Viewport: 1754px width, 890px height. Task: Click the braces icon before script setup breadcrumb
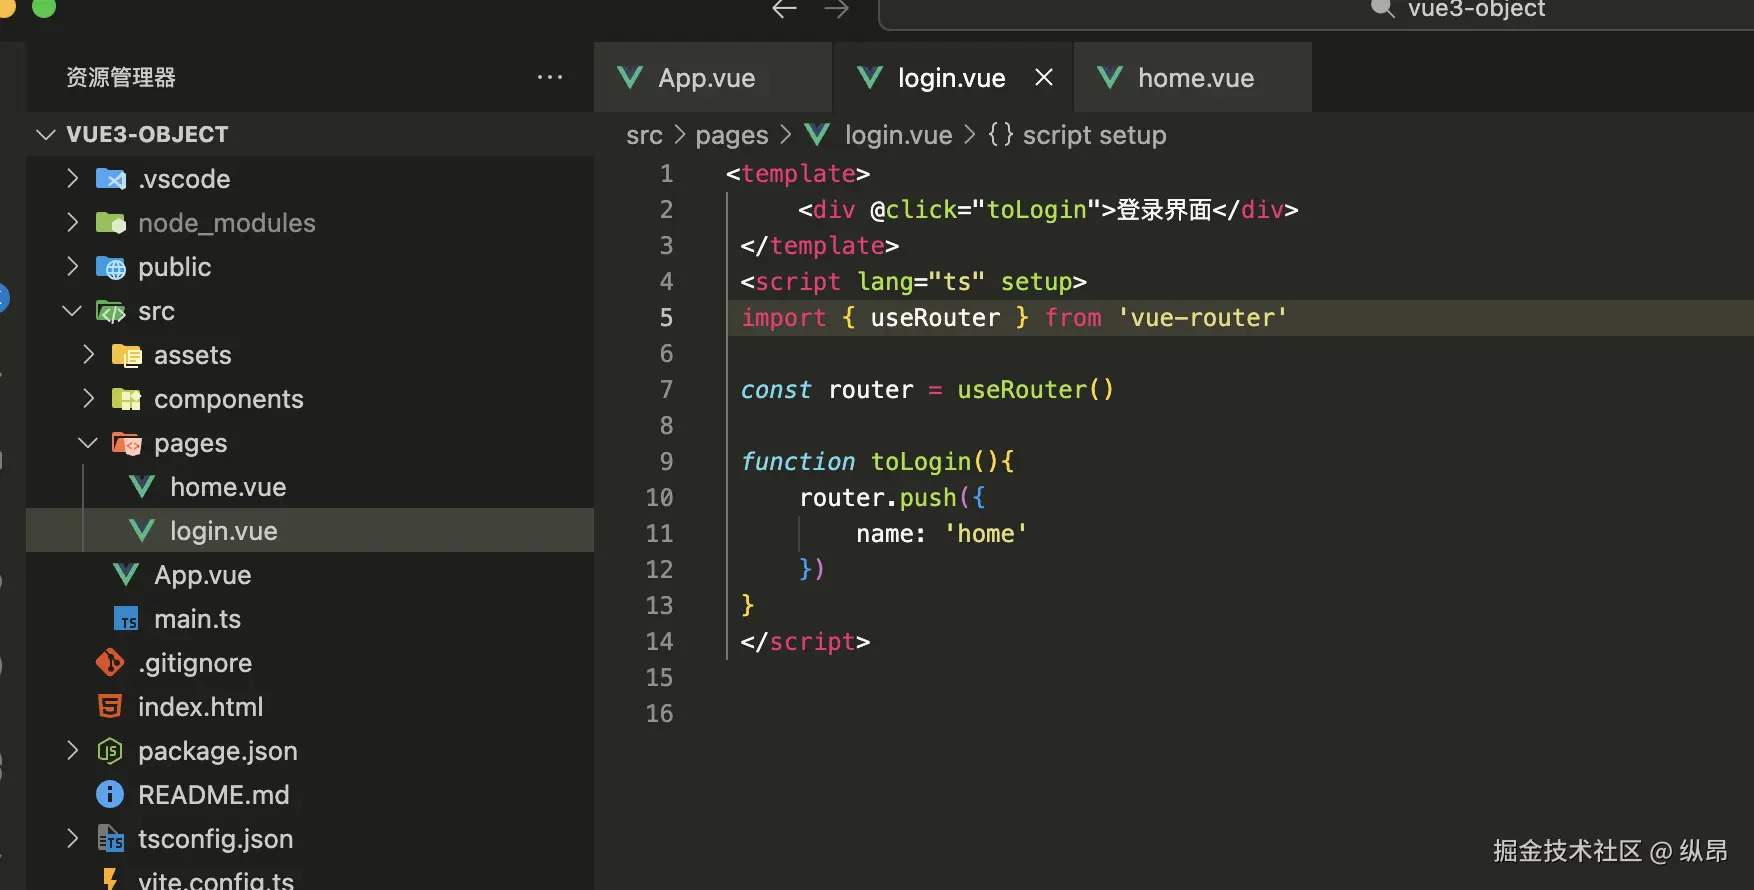(1000, 134)
